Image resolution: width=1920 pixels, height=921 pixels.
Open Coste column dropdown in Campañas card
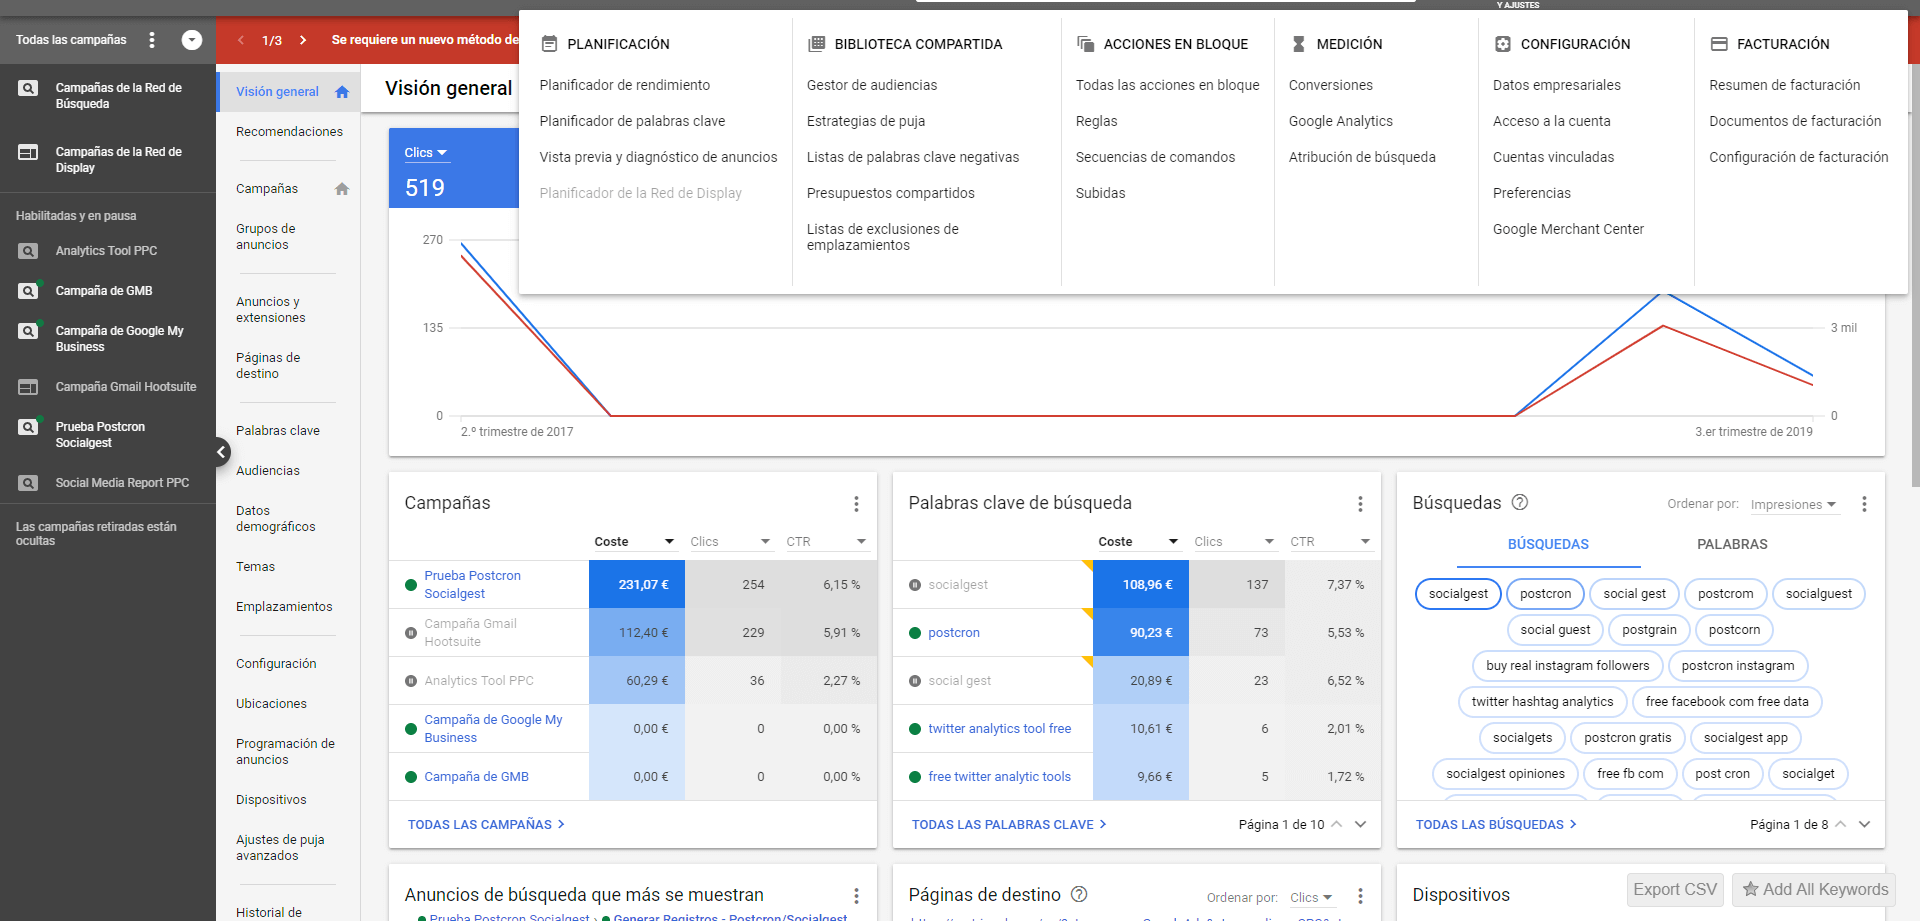[669, 542]
